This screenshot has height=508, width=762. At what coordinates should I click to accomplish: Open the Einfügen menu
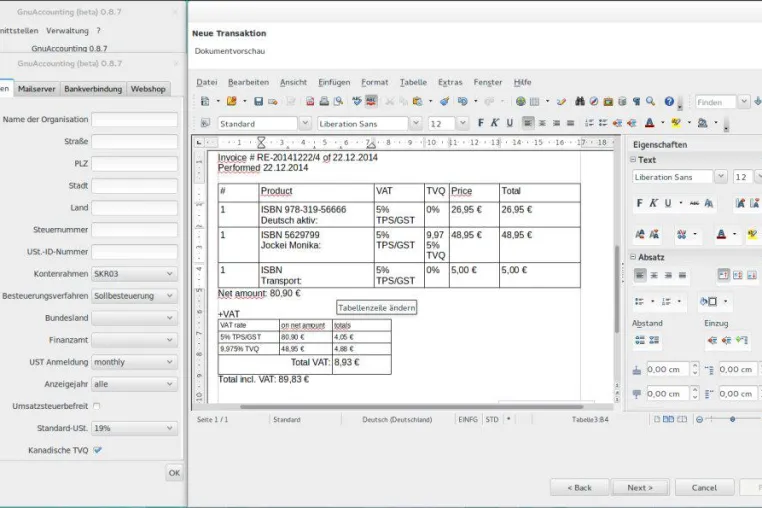click(x=334, y=82)
